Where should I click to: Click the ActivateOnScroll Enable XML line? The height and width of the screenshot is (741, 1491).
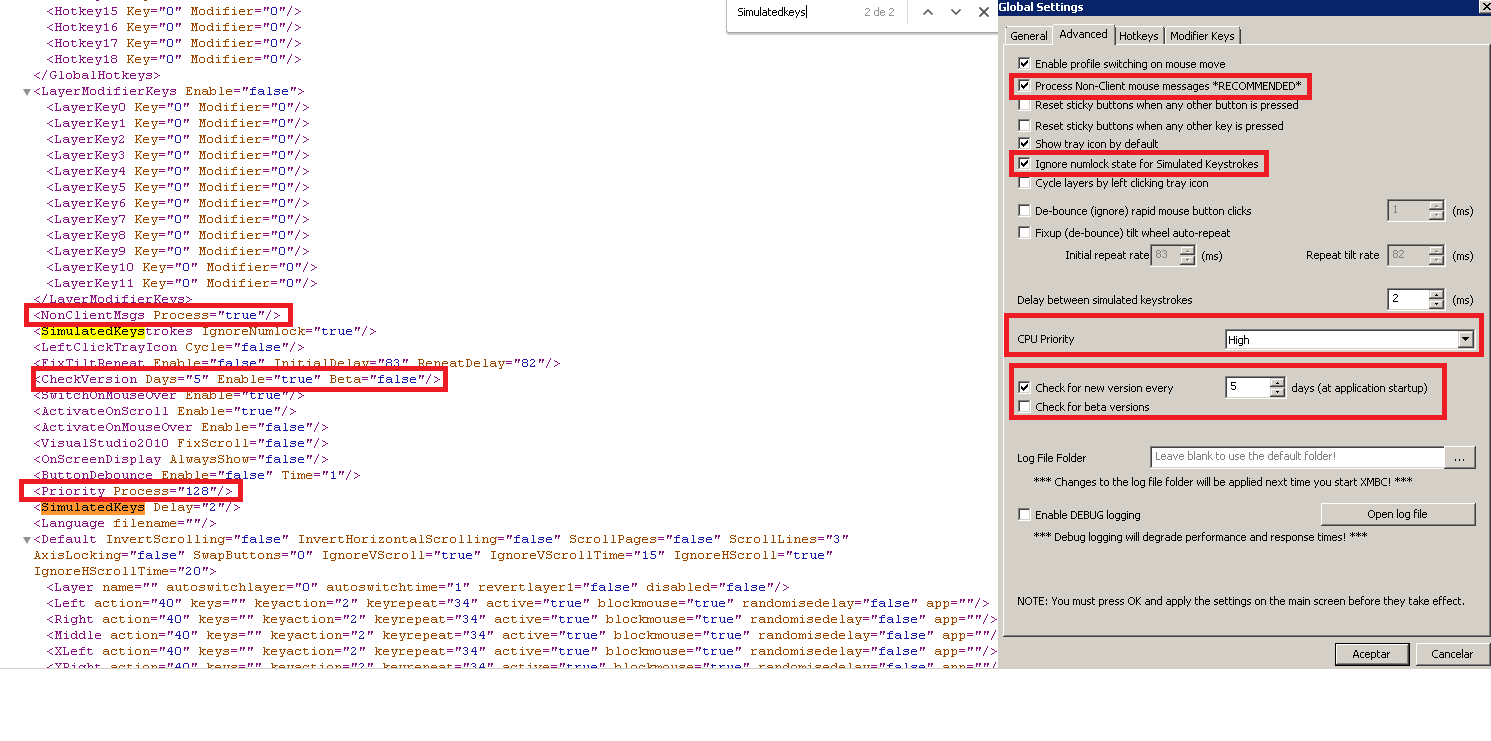(165, 411)
